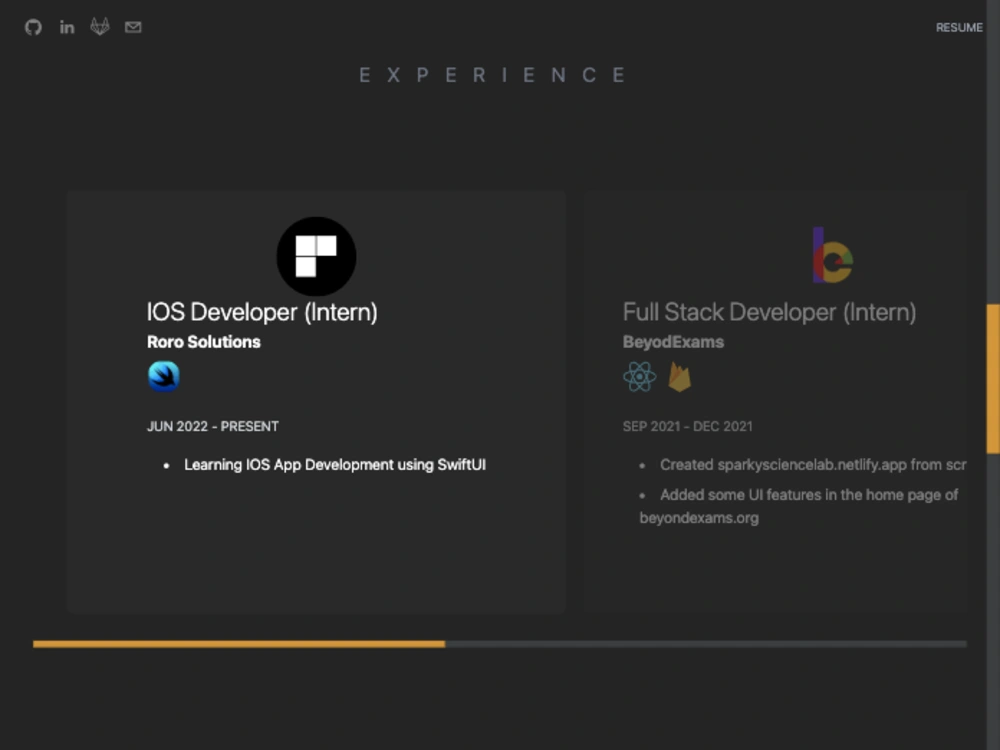Click the Learning IOS App Development bullet
The height and width of the screenshot is (750, 1000).
335,465
